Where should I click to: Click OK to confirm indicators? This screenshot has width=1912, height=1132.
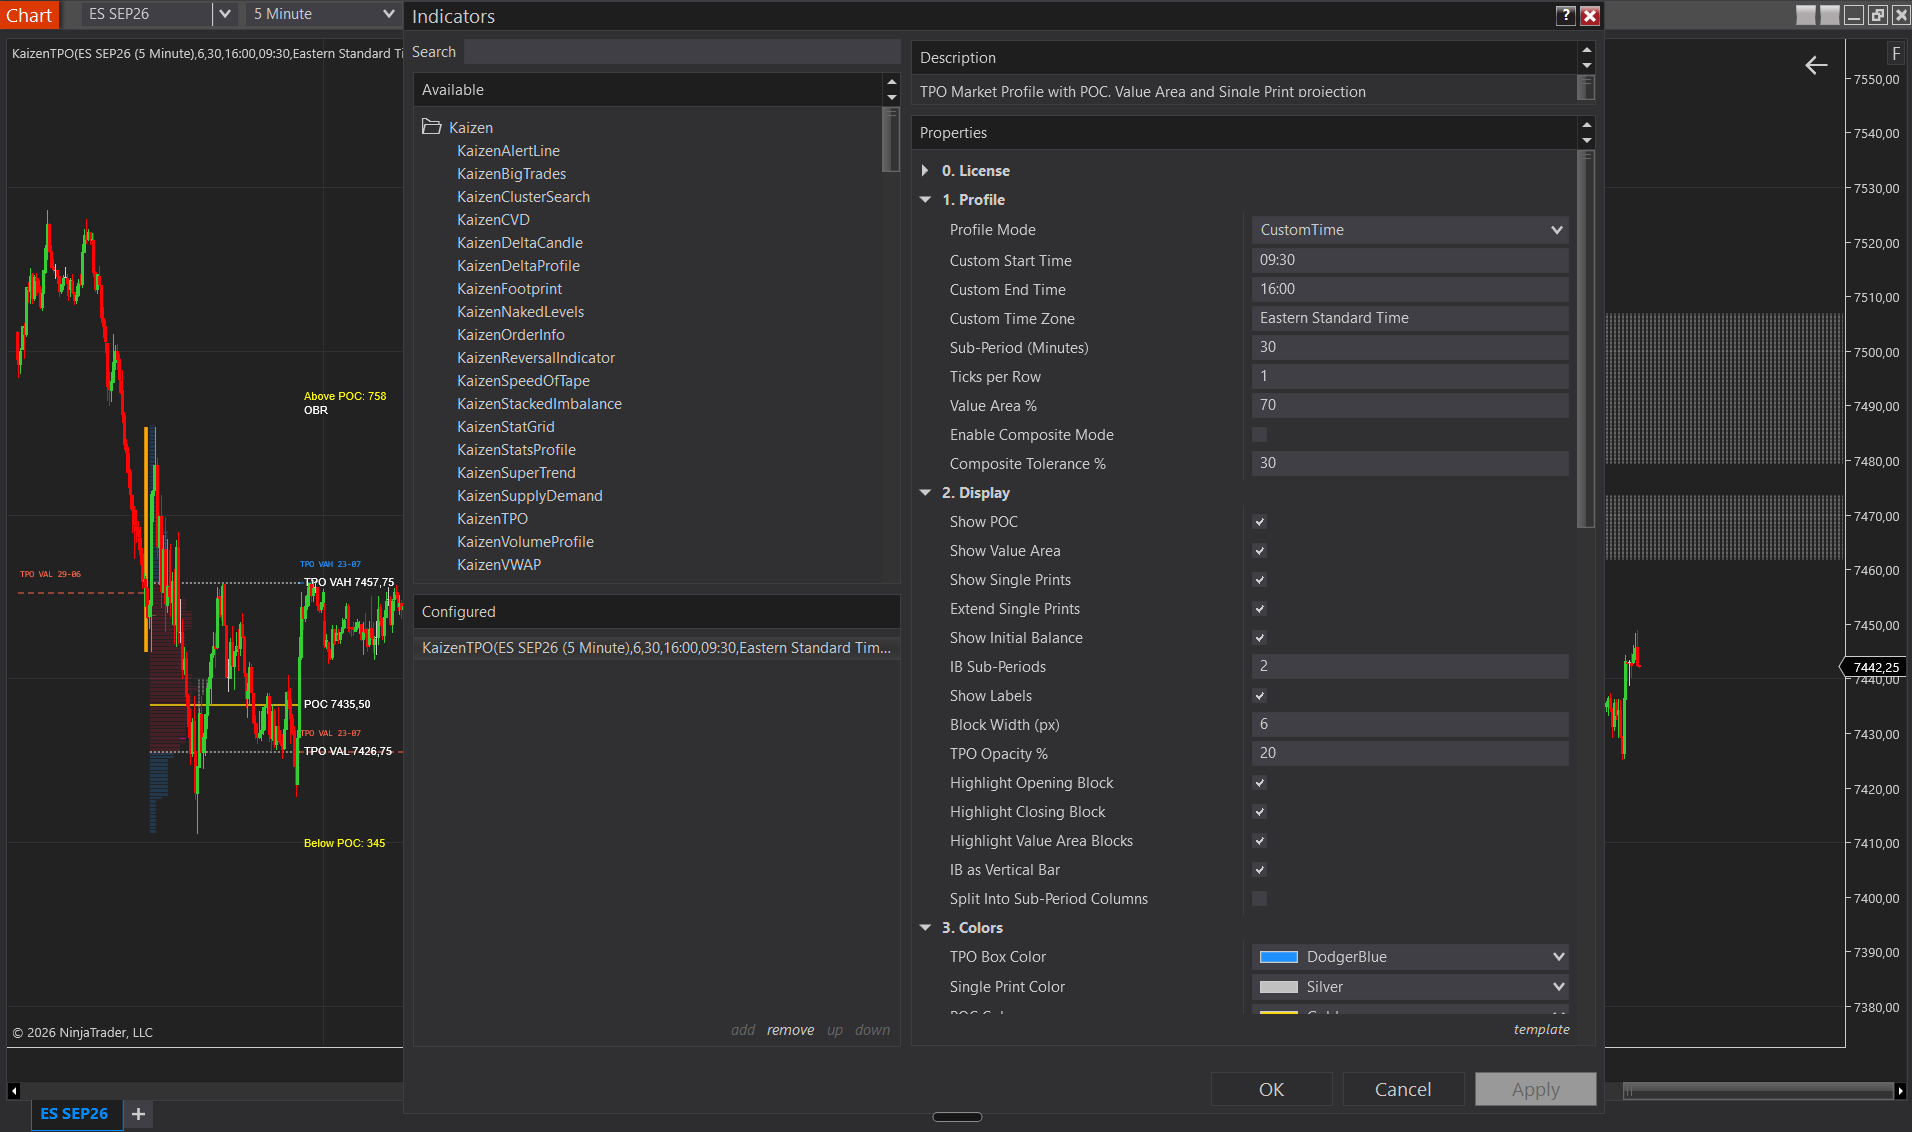click(1271, 1089)
